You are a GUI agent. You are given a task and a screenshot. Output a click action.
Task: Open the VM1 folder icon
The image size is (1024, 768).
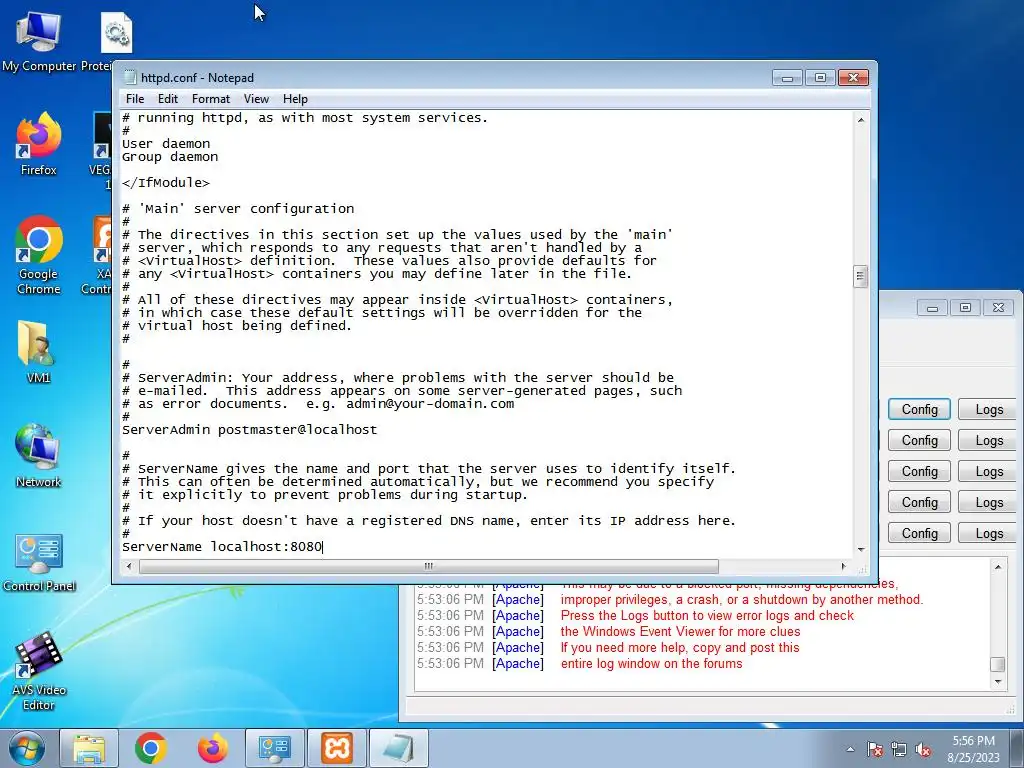point(39,353)
